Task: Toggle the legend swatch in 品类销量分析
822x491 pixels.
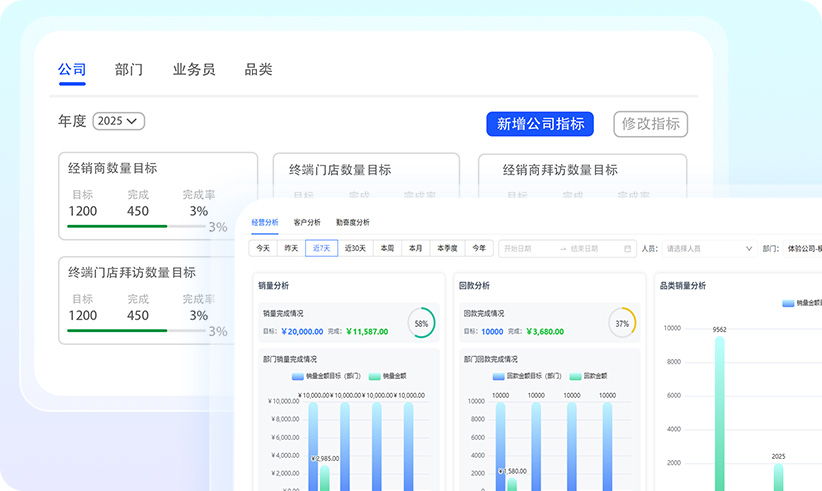Action: pyautogui.click(x=788, y=303)
